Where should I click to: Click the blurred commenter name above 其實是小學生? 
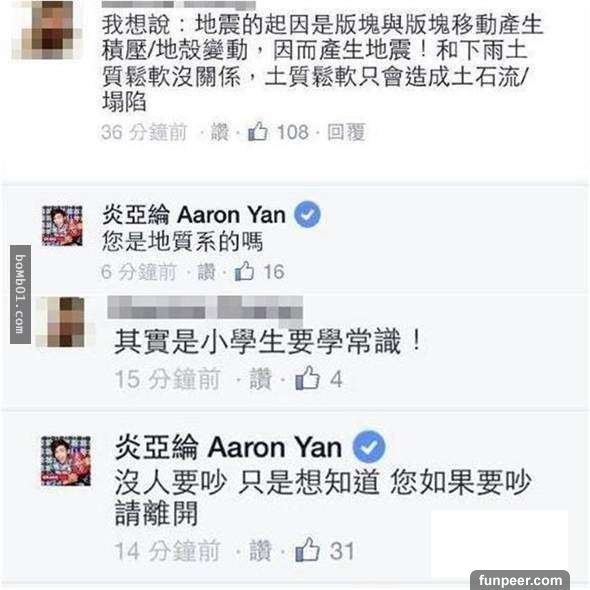205,309
